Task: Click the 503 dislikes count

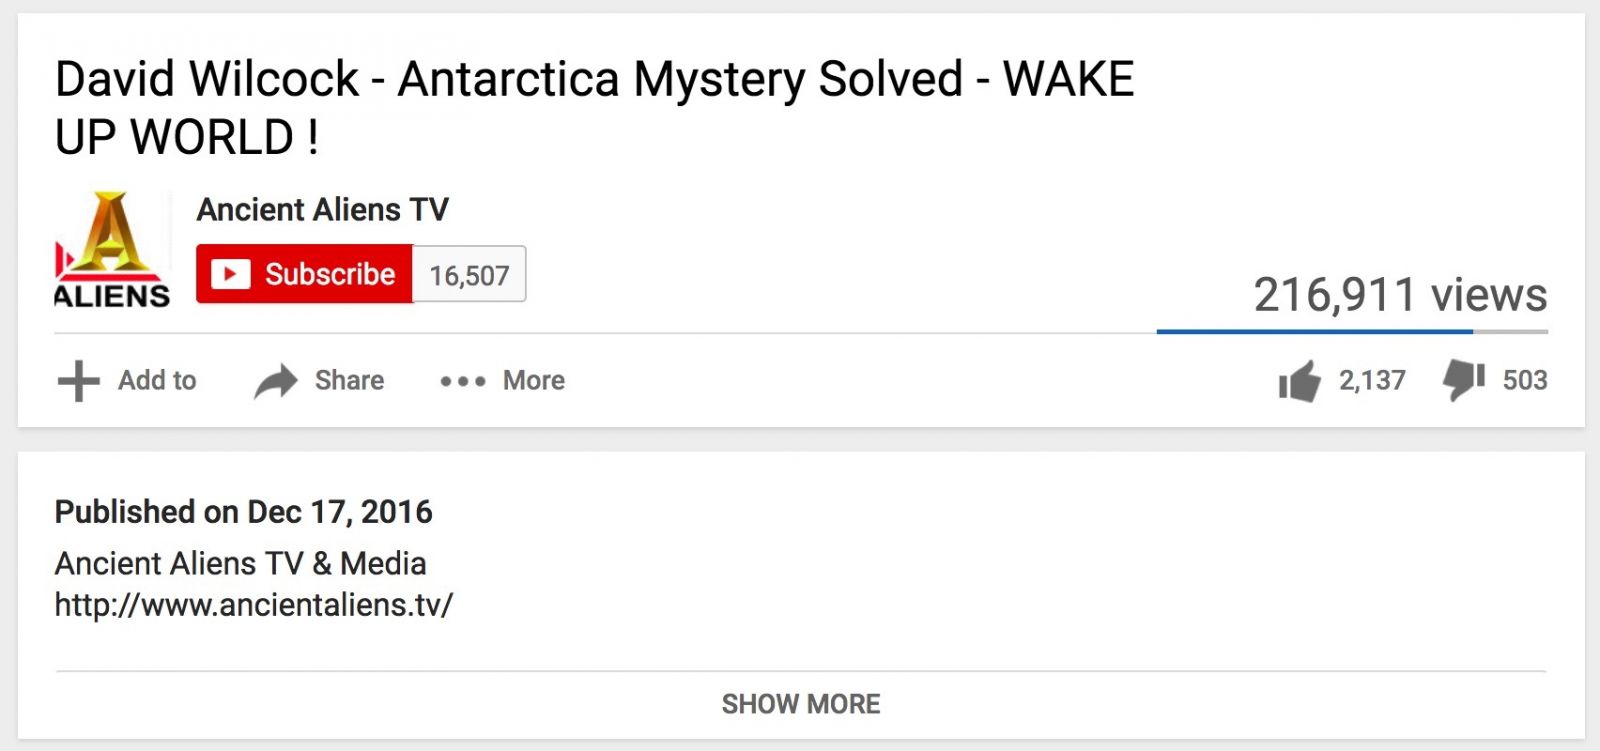Action: (1525, 380)
